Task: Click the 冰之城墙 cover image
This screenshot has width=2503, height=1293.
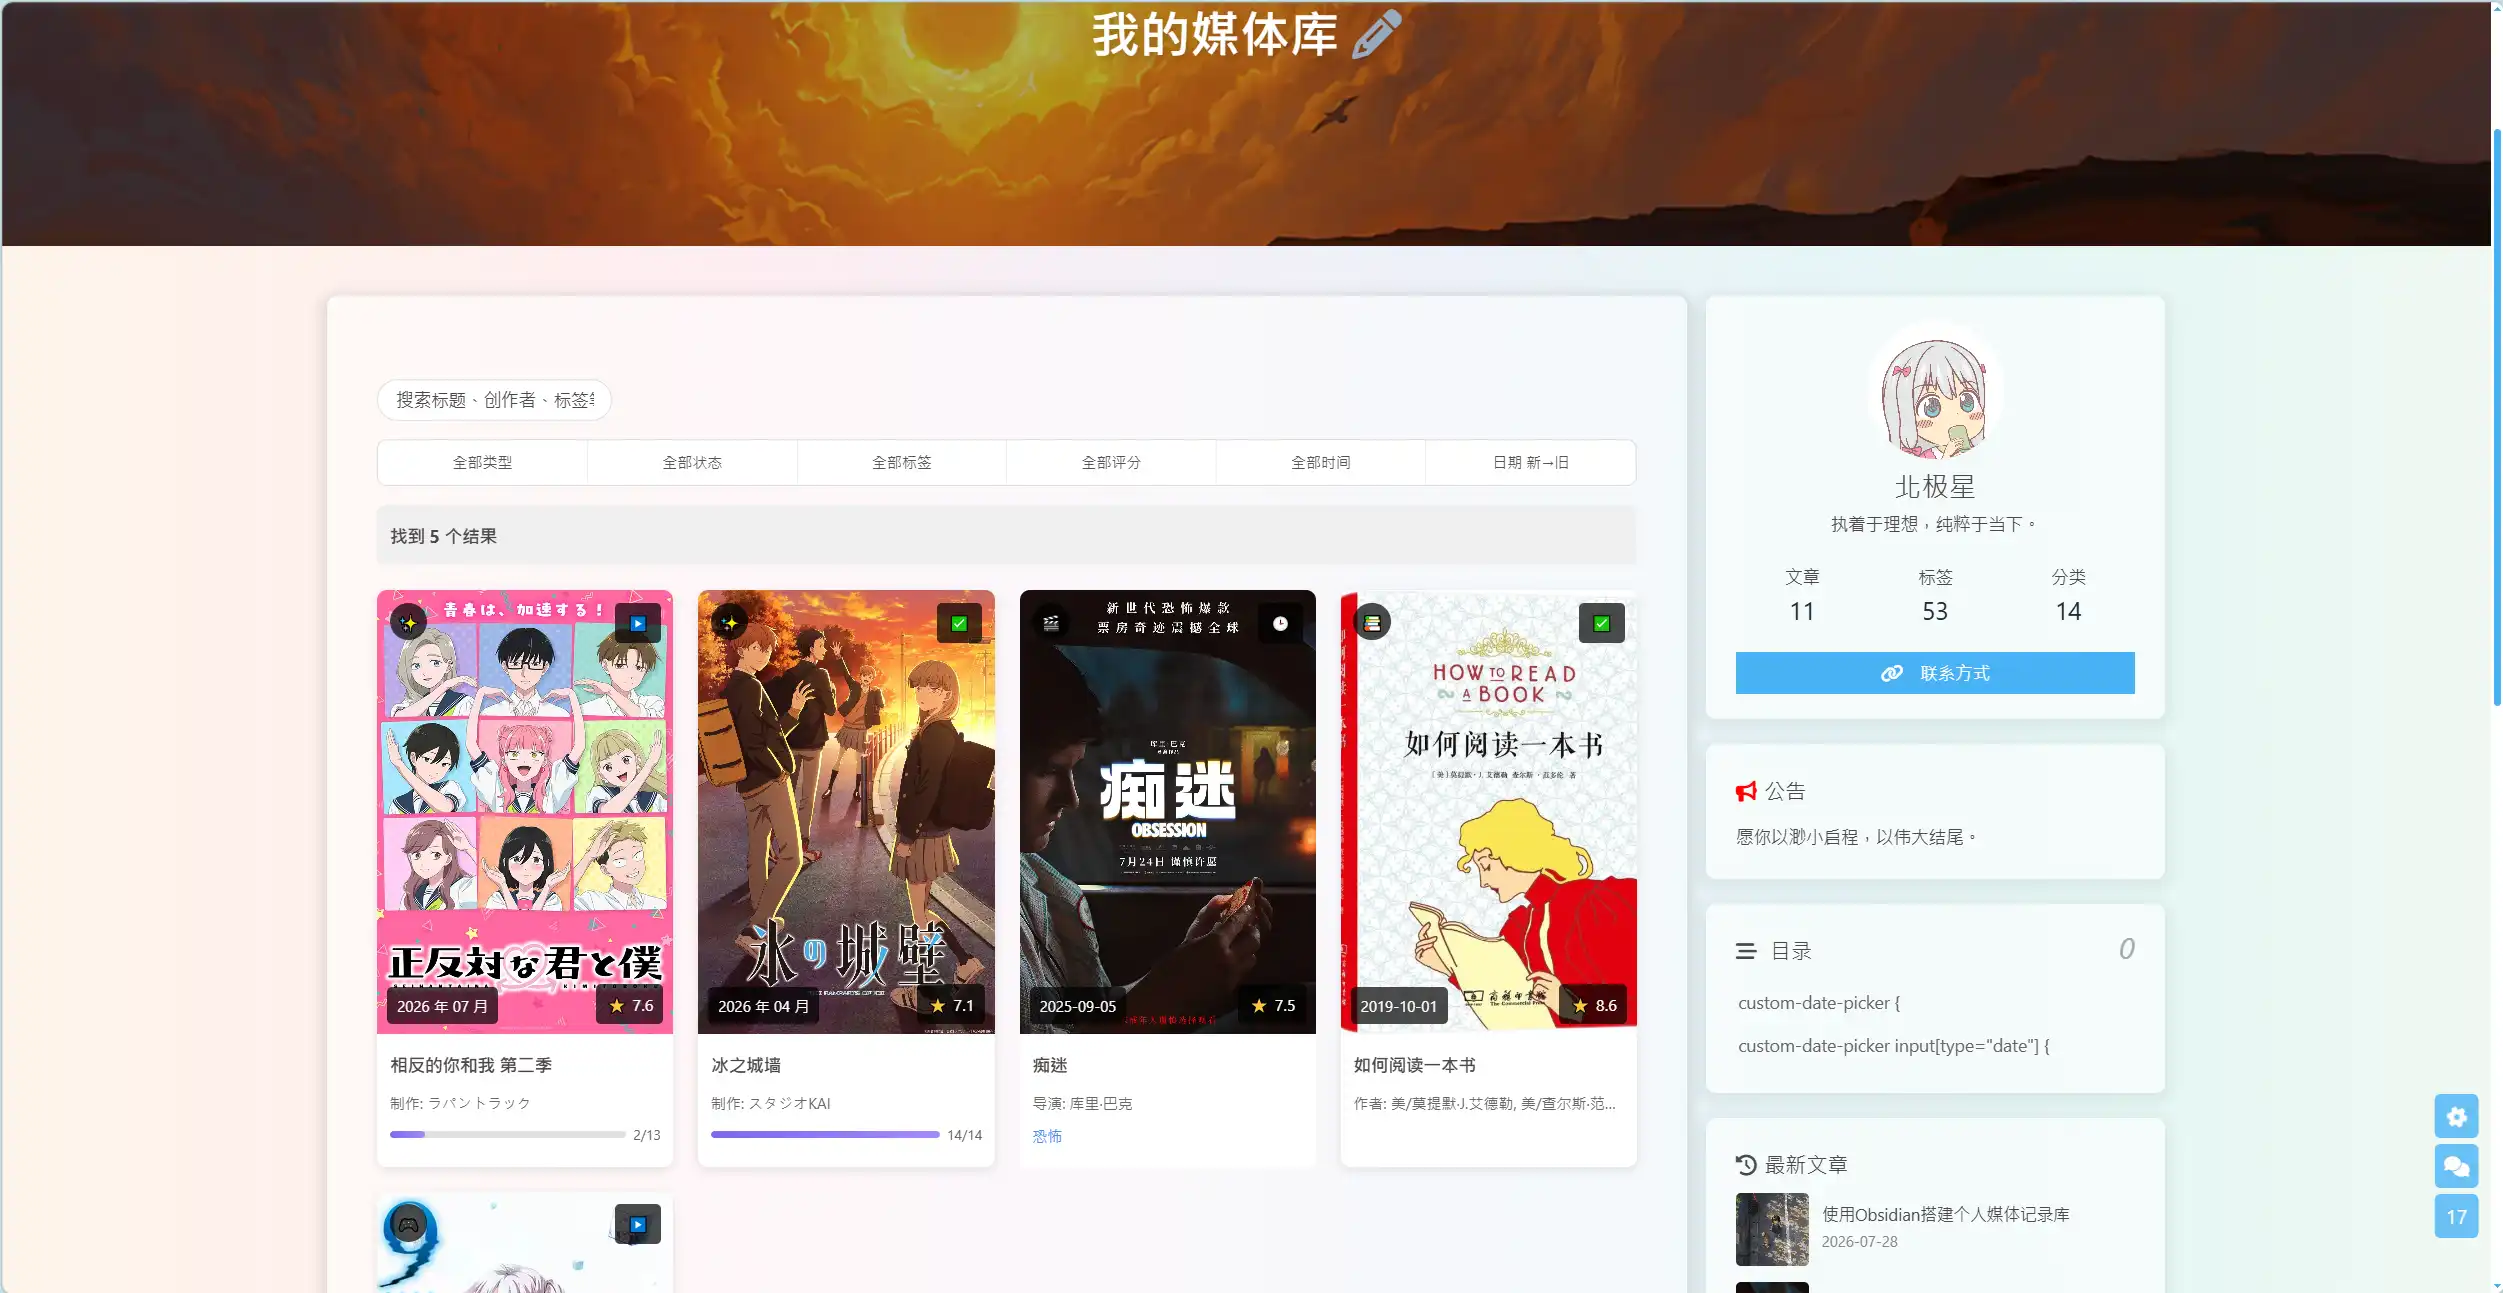Action: pyautogui.click(x=846, y=811)
